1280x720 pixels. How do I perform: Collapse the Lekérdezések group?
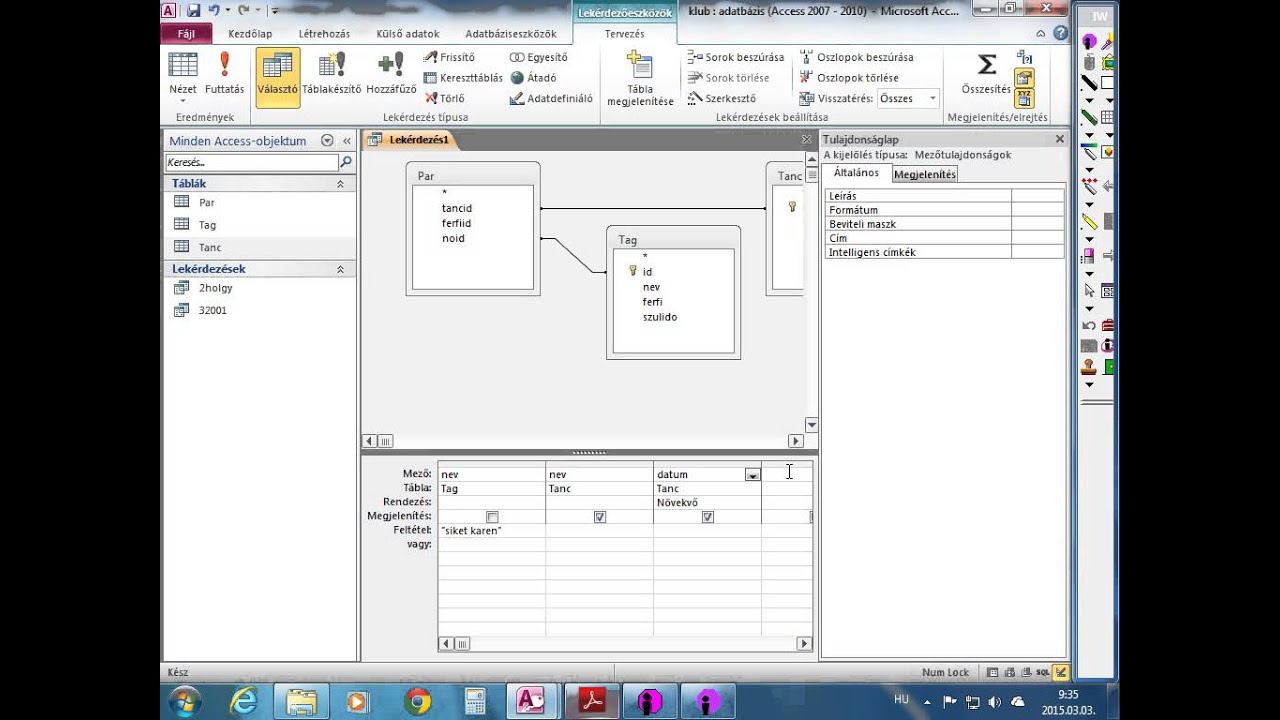click(x=340, y=269)
